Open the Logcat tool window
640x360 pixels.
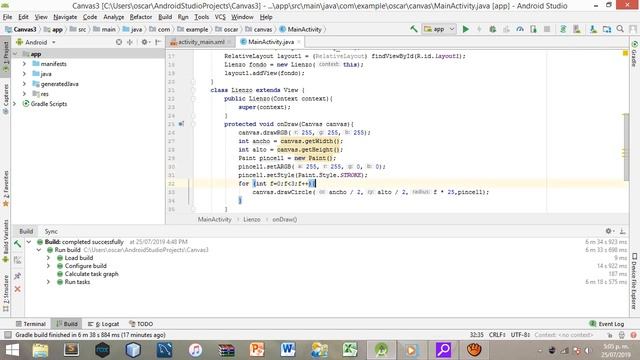pyautogui.click(x=104, y=324)
